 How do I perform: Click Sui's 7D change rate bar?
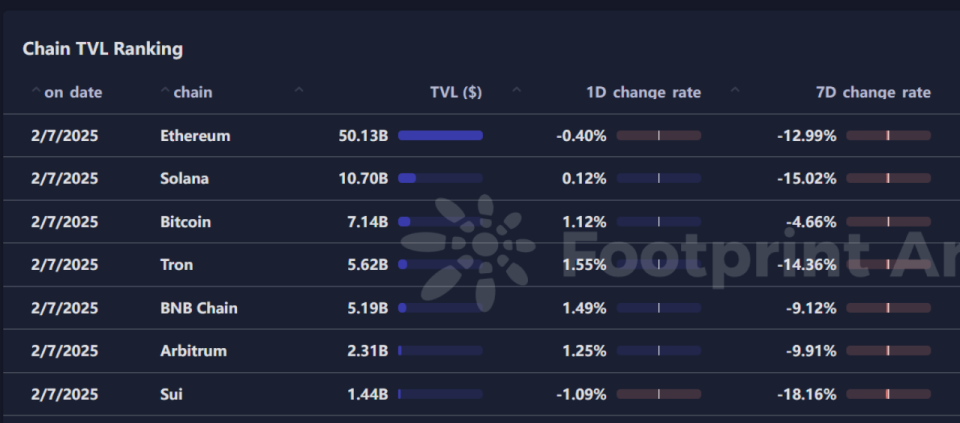coord(888,394)
